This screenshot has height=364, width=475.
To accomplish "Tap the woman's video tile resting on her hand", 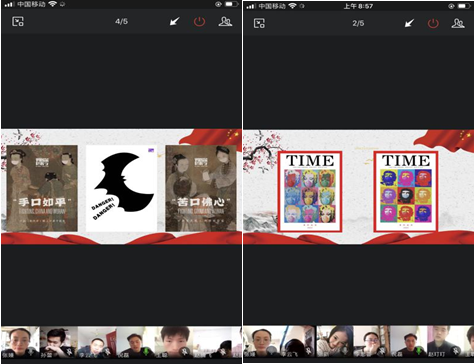I will [x=334, y=342].
